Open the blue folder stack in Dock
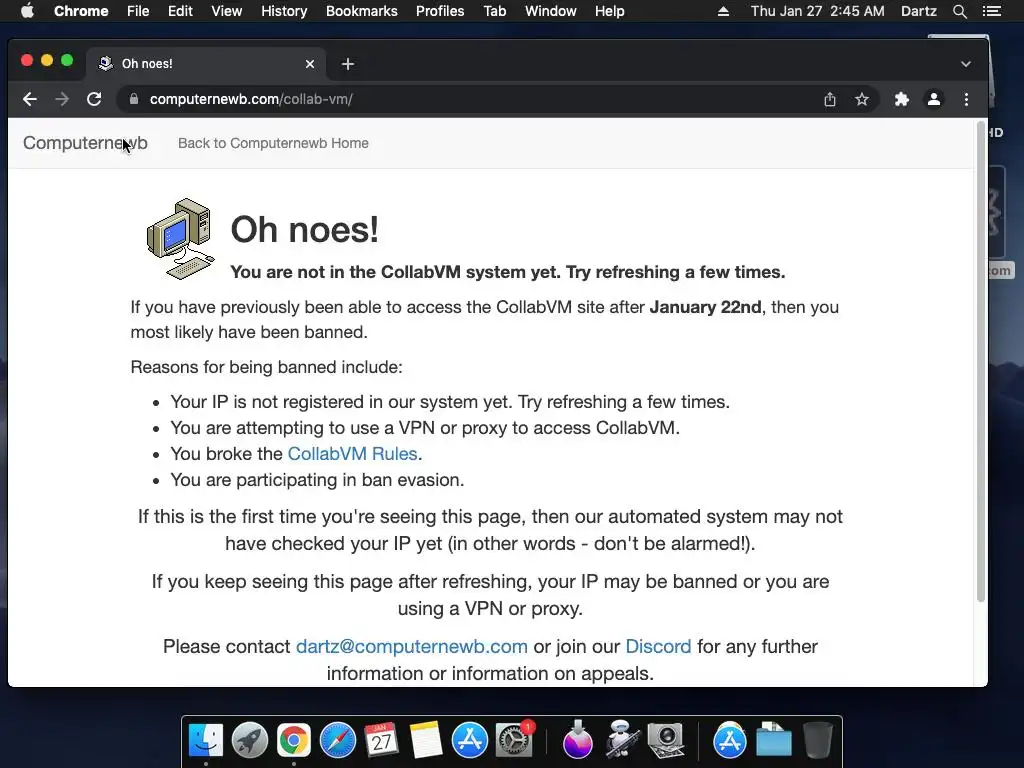 pyautogui.click(x=773, y=741)
